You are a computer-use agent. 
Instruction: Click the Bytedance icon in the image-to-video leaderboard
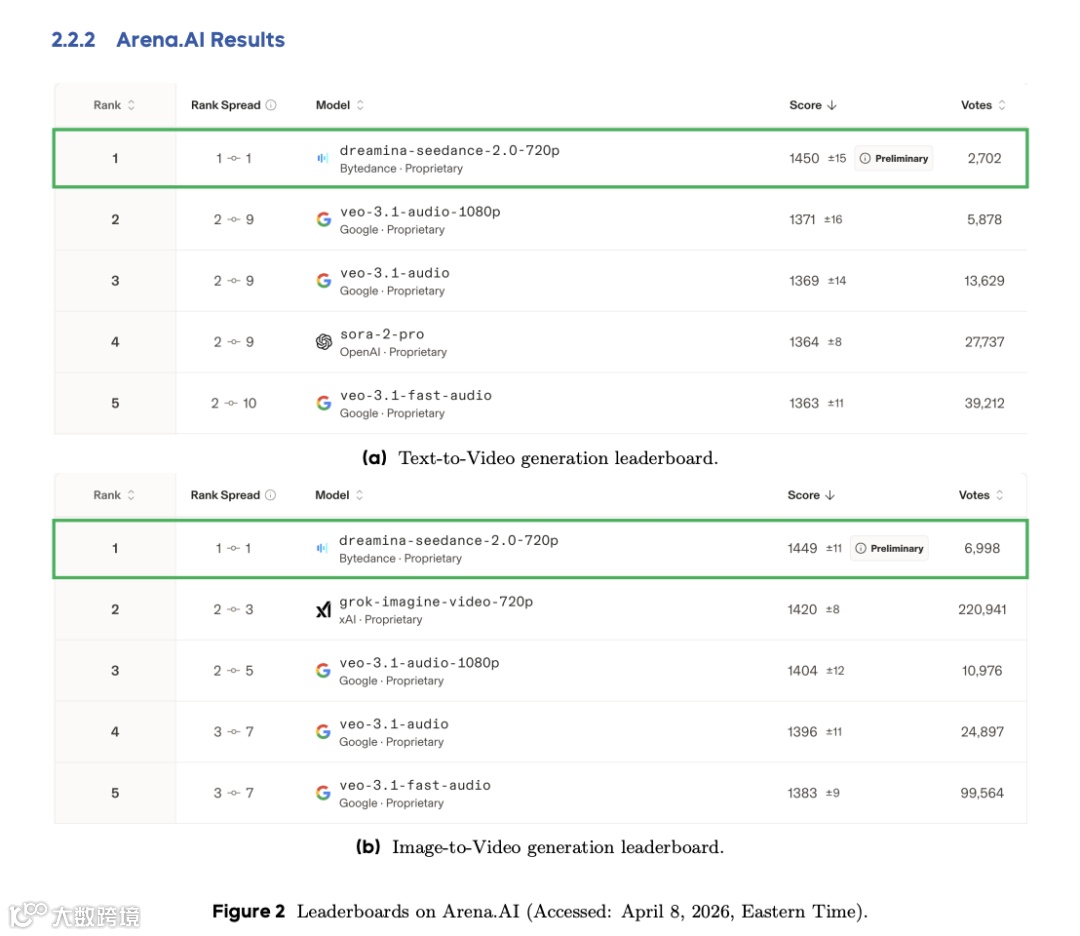(323, 548)
